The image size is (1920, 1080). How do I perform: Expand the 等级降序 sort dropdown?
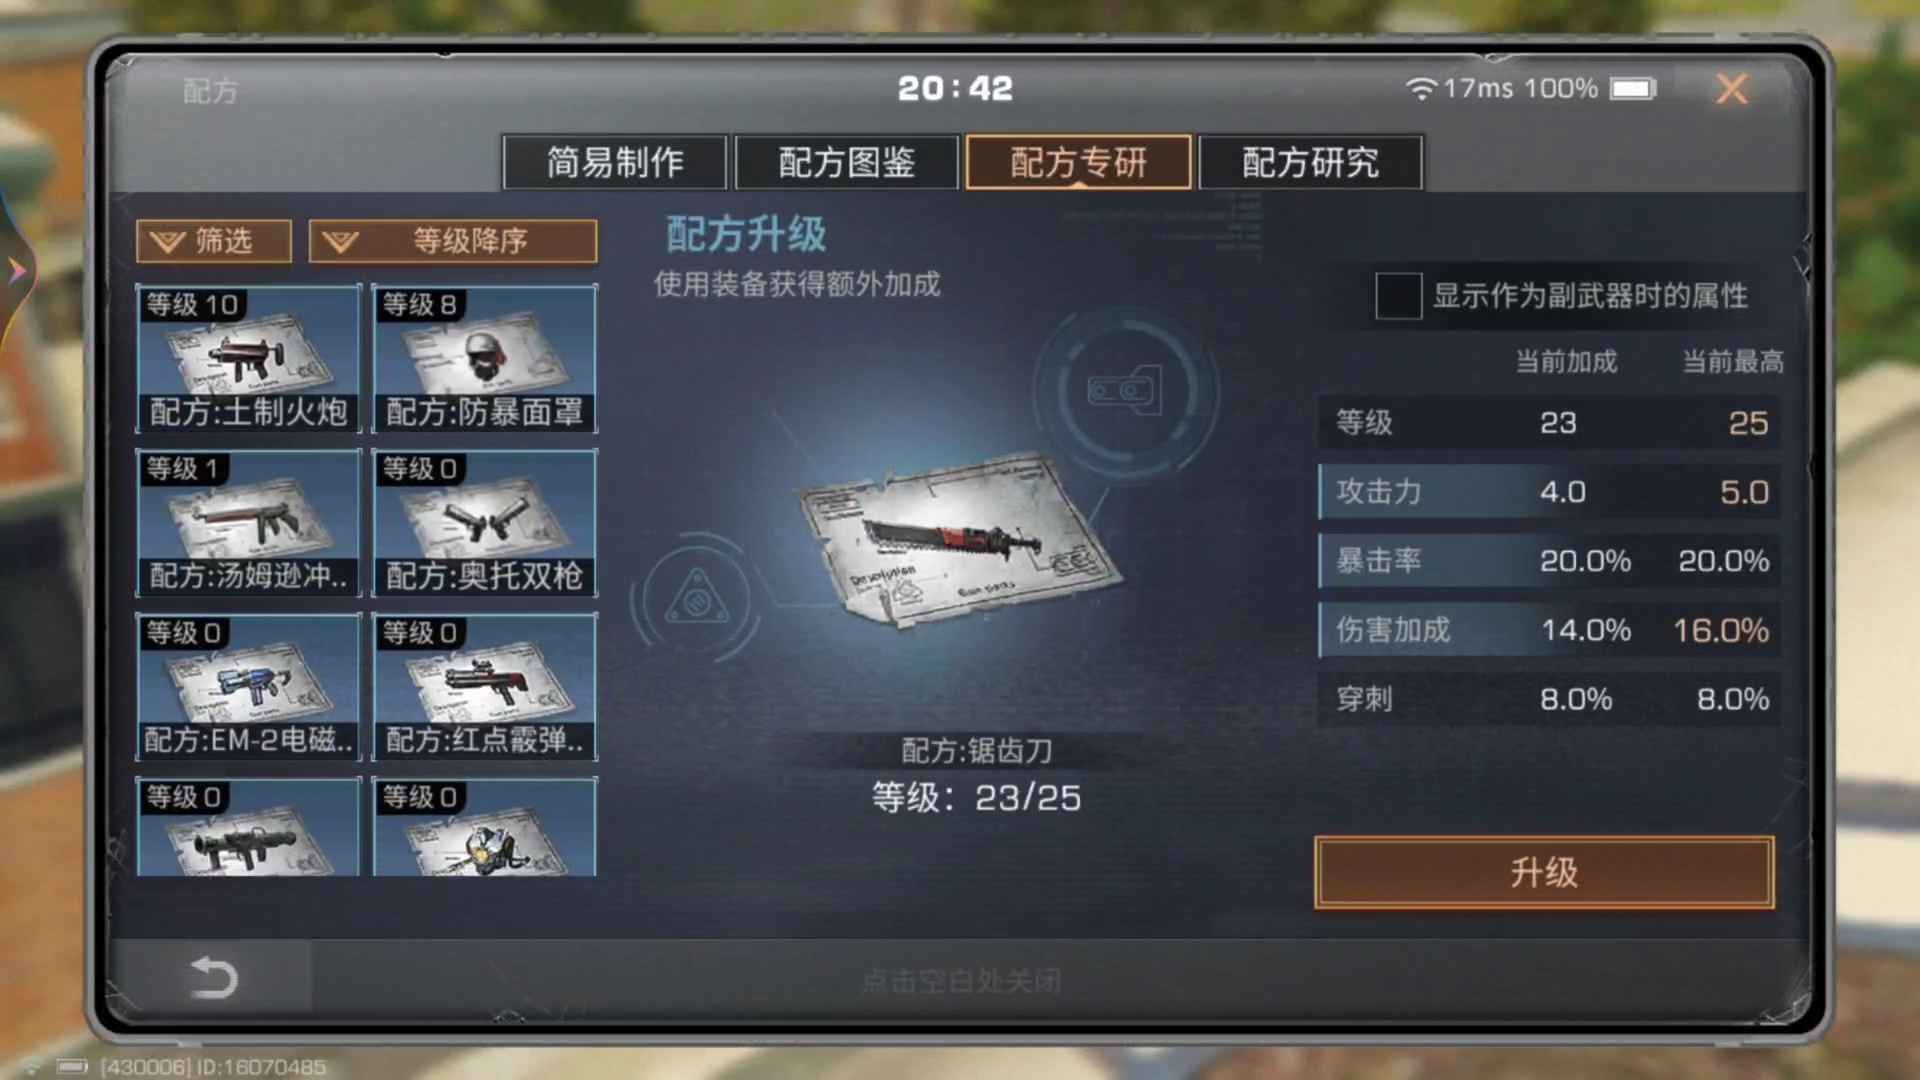(453, 241)
